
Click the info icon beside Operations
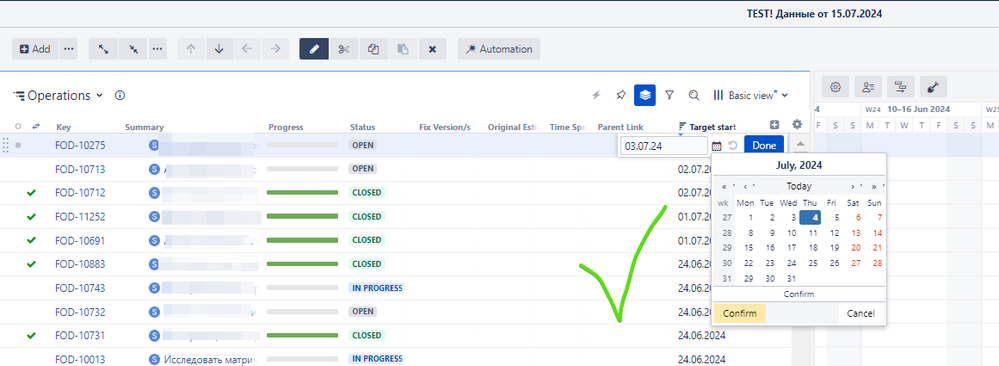pos(120,96)
